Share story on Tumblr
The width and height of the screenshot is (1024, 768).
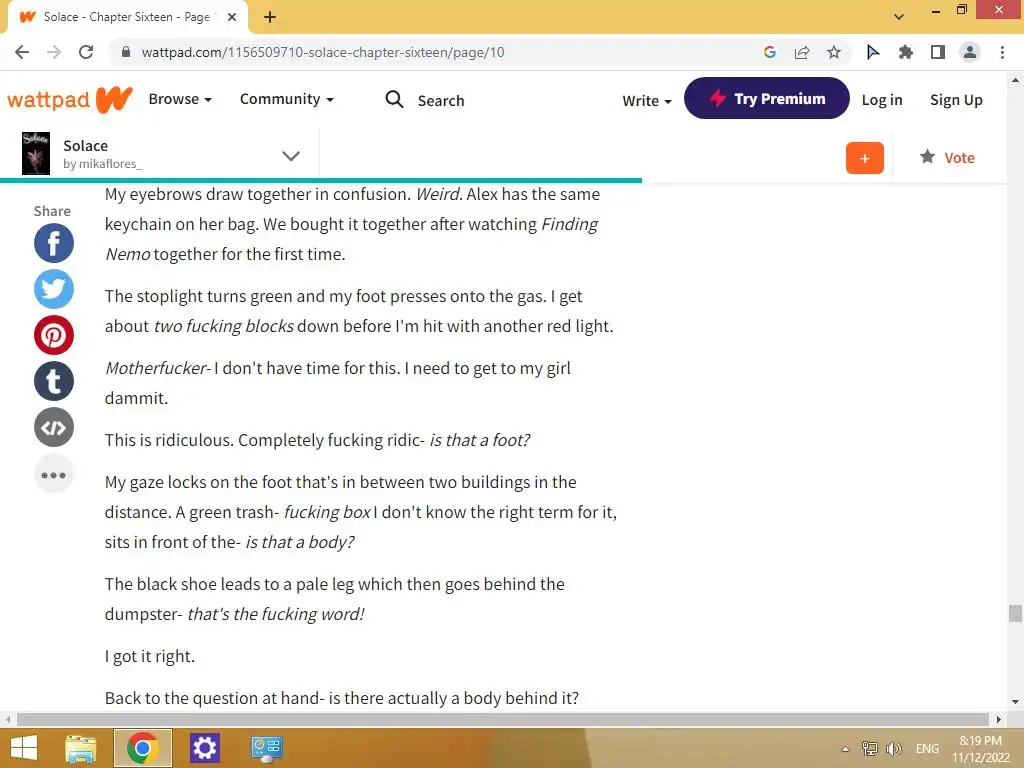54,381
